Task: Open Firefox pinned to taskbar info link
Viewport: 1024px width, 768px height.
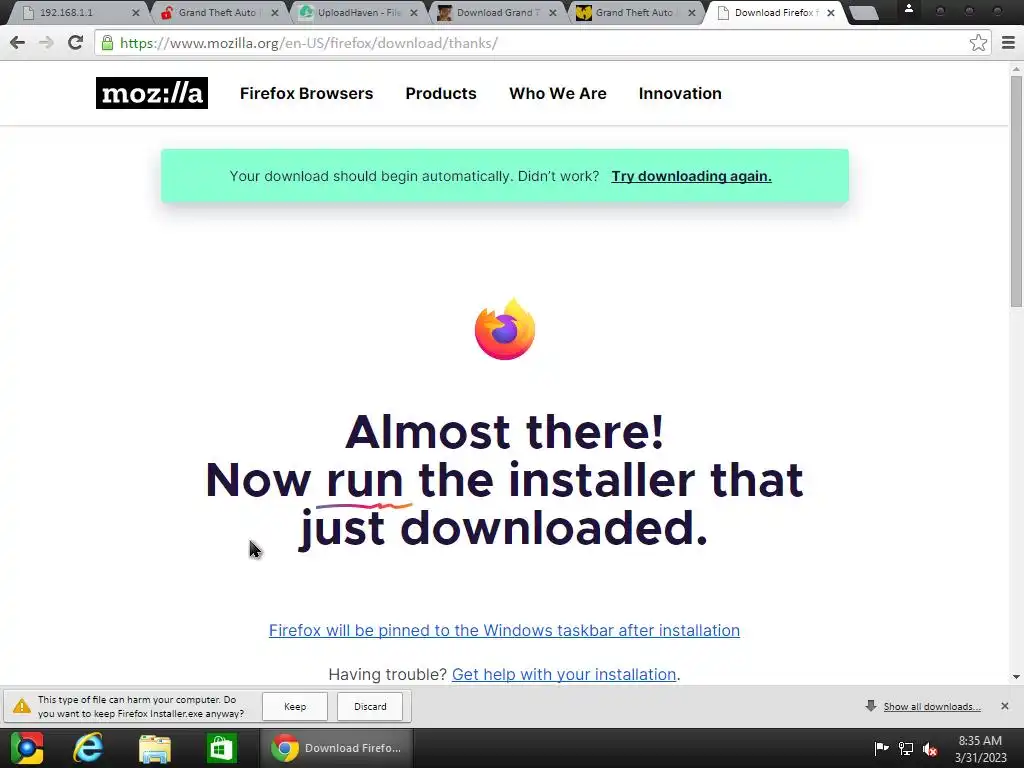Action: coord(504,630)
